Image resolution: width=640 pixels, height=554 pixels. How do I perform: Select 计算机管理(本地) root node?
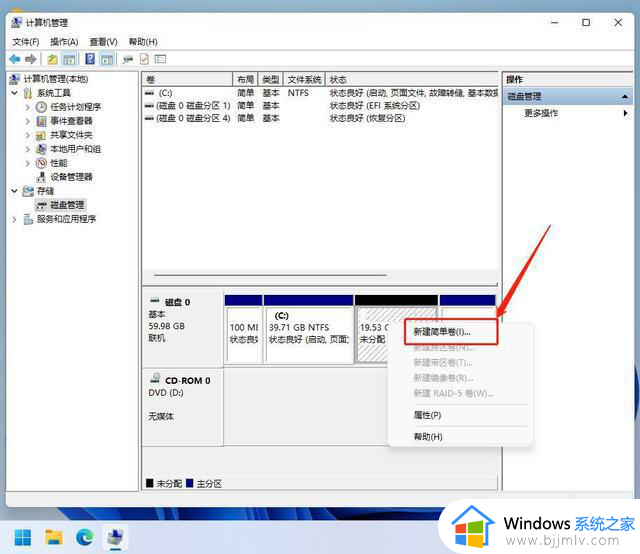[55, 79]
